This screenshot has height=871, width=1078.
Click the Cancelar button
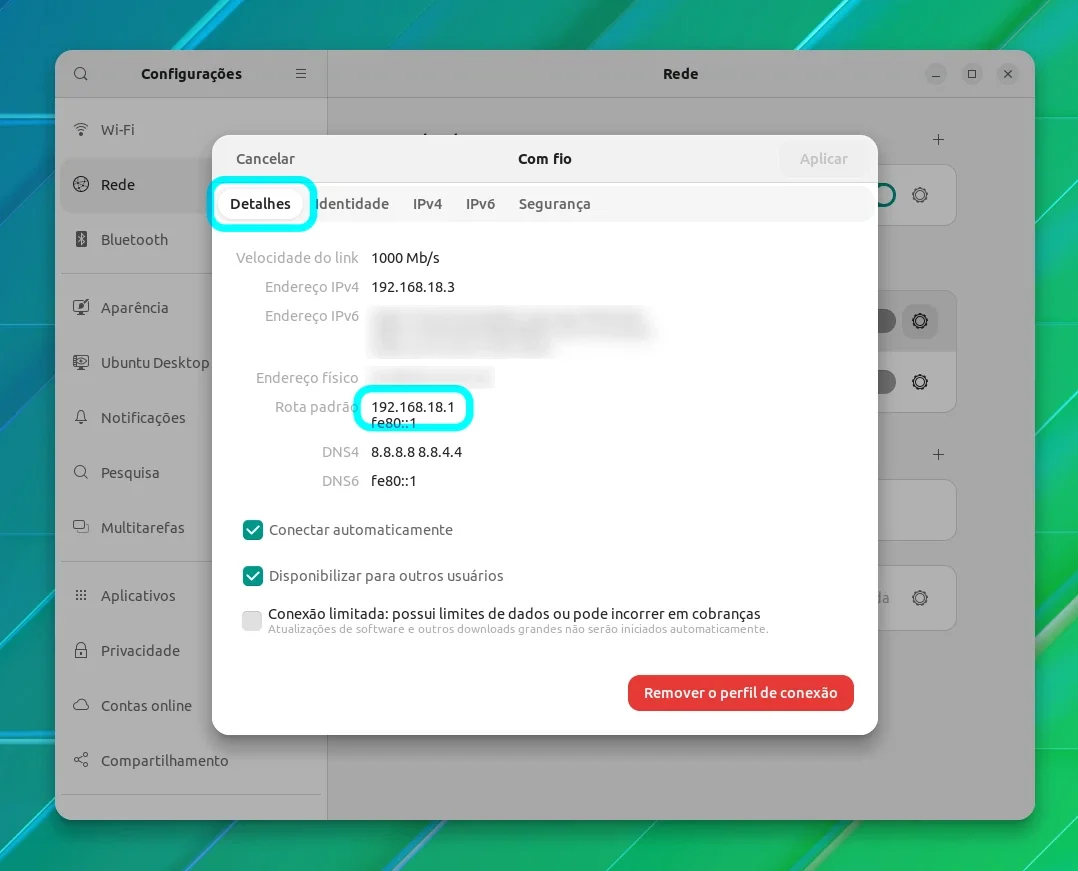coord(265,159)
